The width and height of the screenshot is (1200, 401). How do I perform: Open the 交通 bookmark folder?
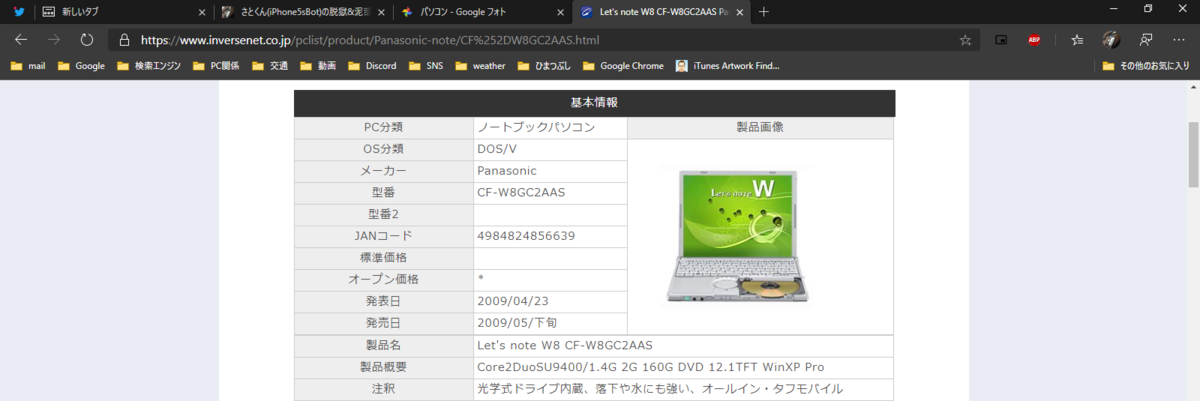pos(270,66)
